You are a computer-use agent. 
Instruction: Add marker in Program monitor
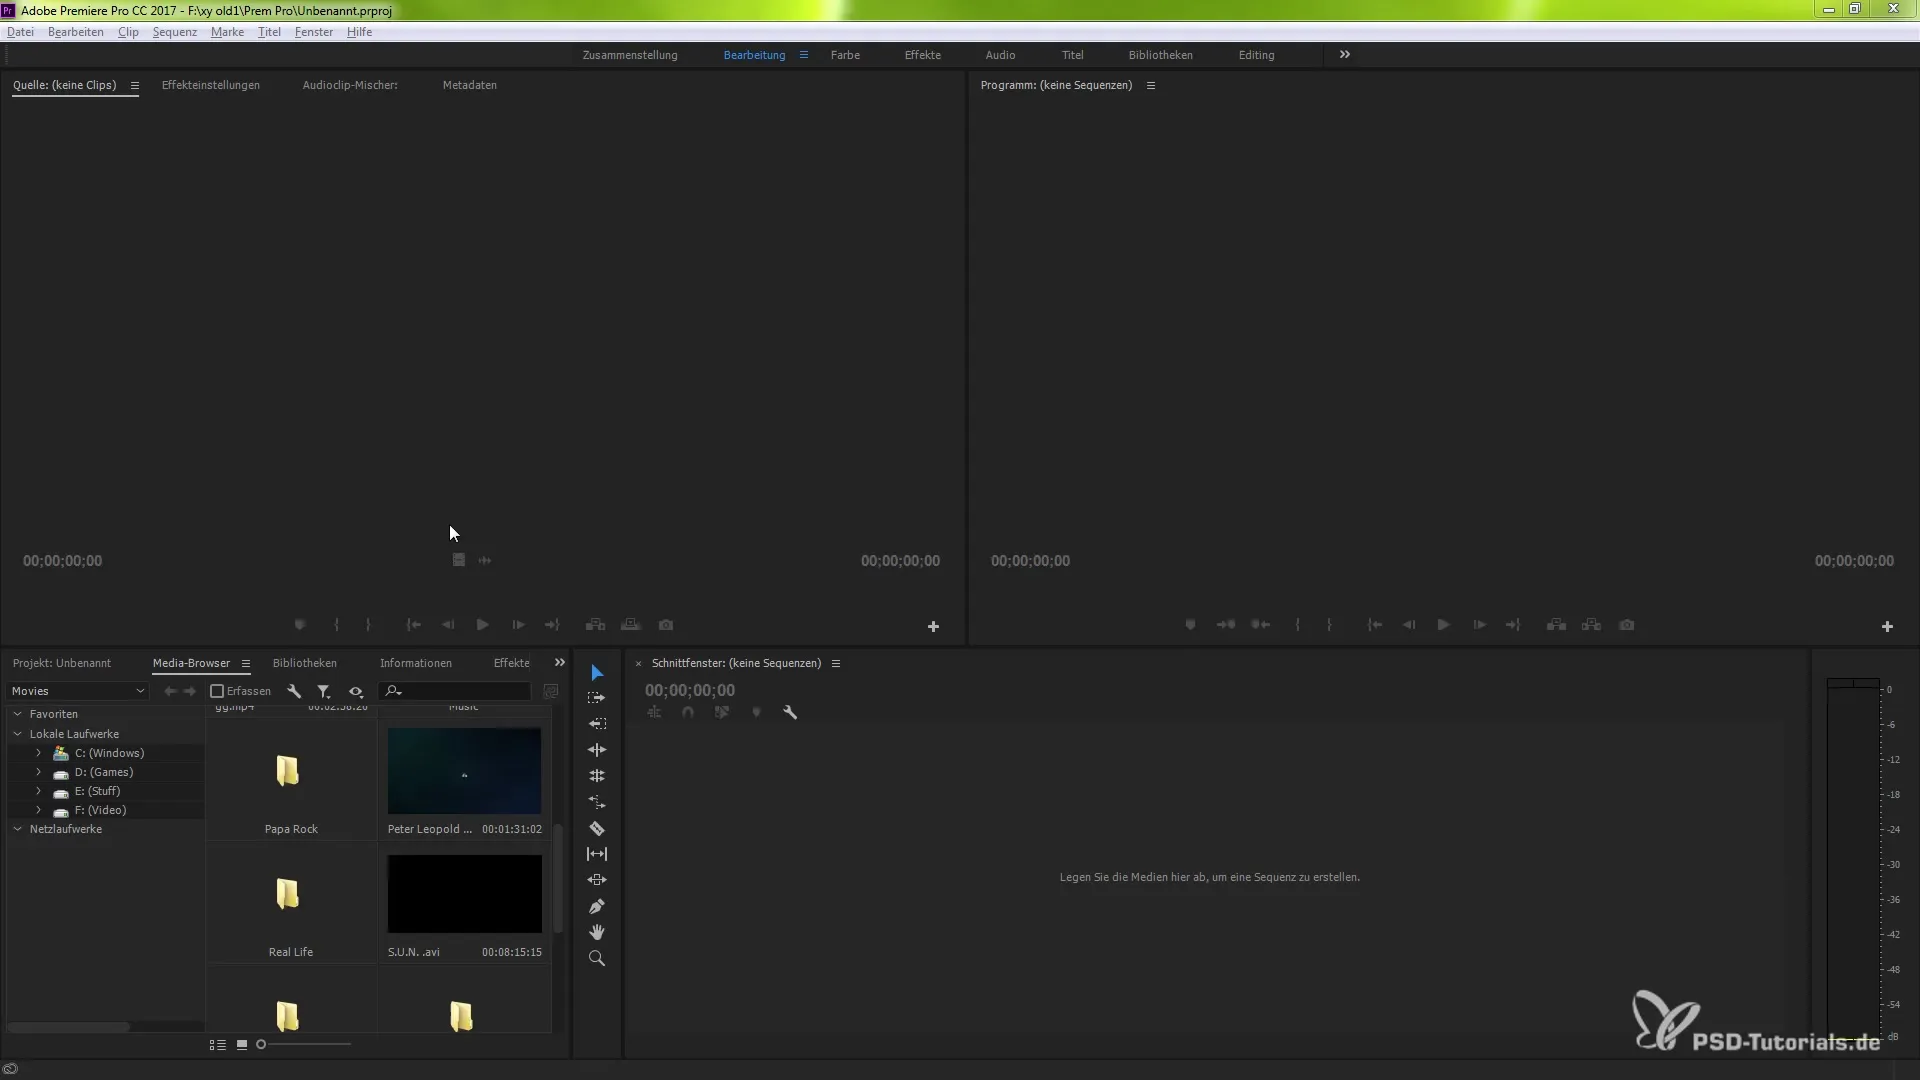[1190, 625]
